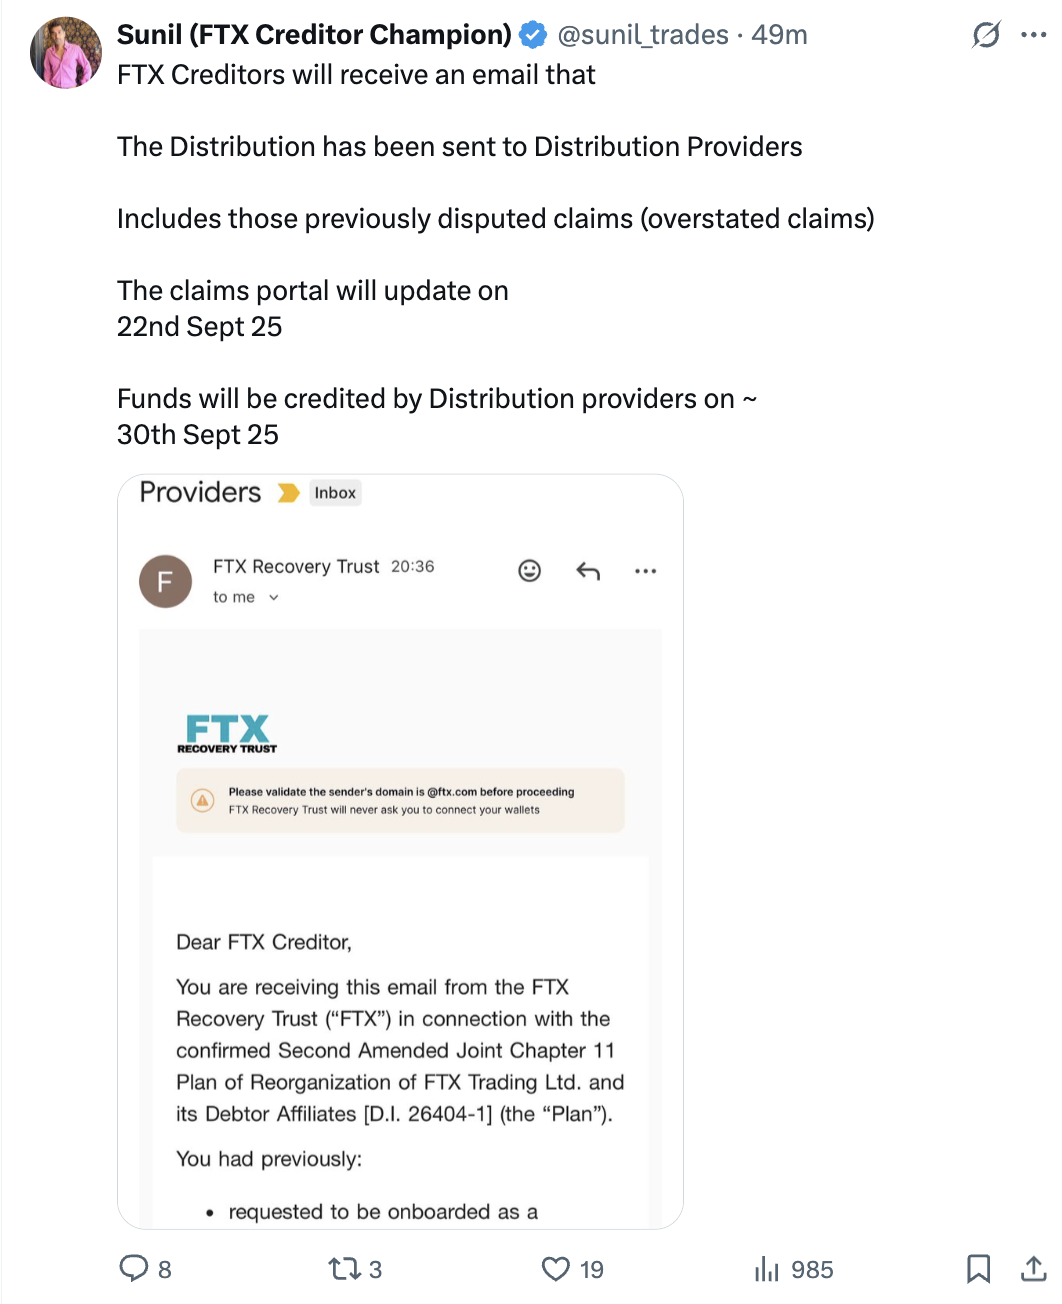Screen dimensions: 1062x1304
Task: Click the verified blue checkmark badge
Action: (533, 34)
